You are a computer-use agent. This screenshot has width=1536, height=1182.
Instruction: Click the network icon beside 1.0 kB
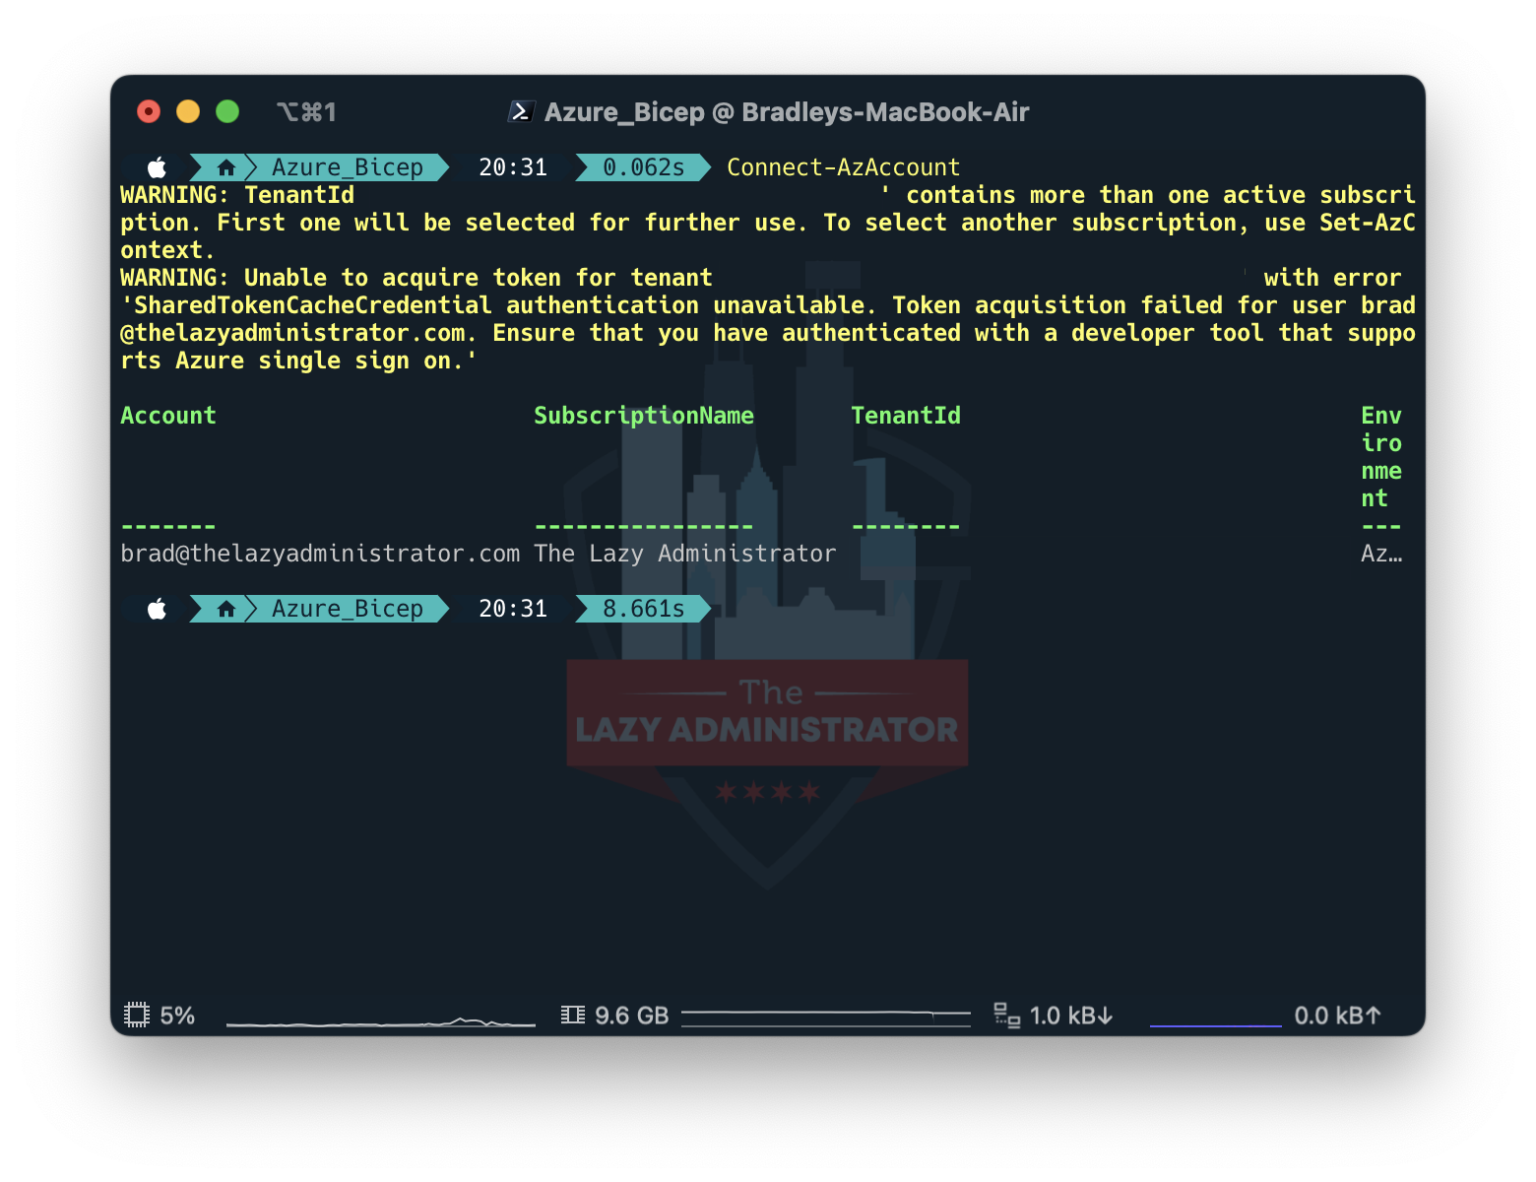(1006, 1015)
